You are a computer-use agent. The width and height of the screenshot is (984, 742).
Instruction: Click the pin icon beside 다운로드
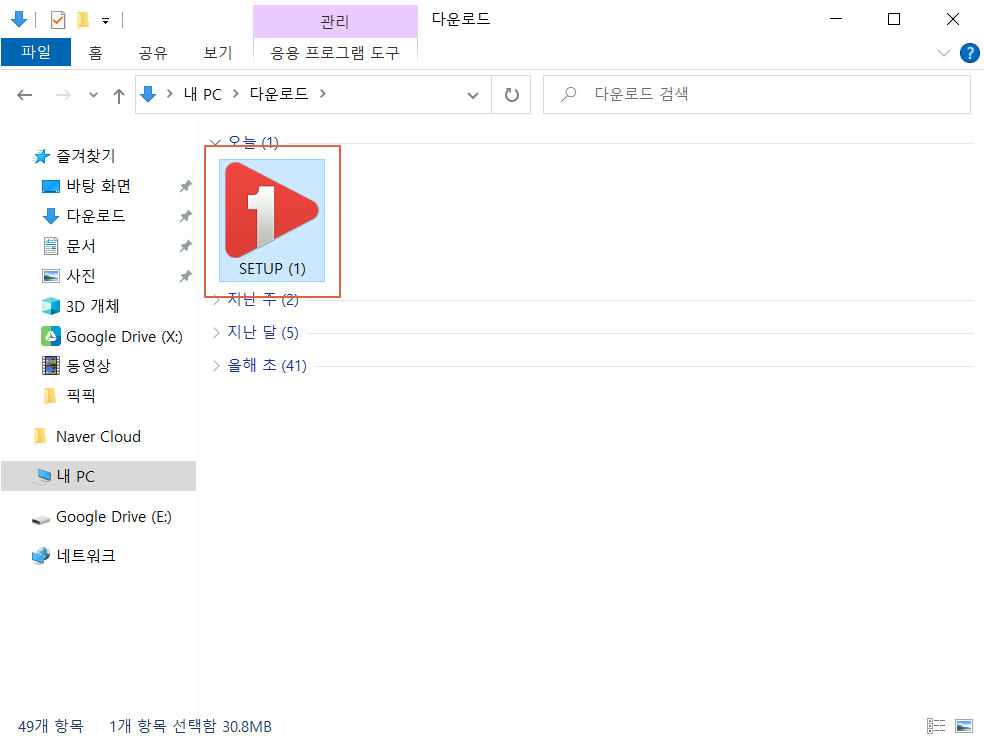(185, 217)
